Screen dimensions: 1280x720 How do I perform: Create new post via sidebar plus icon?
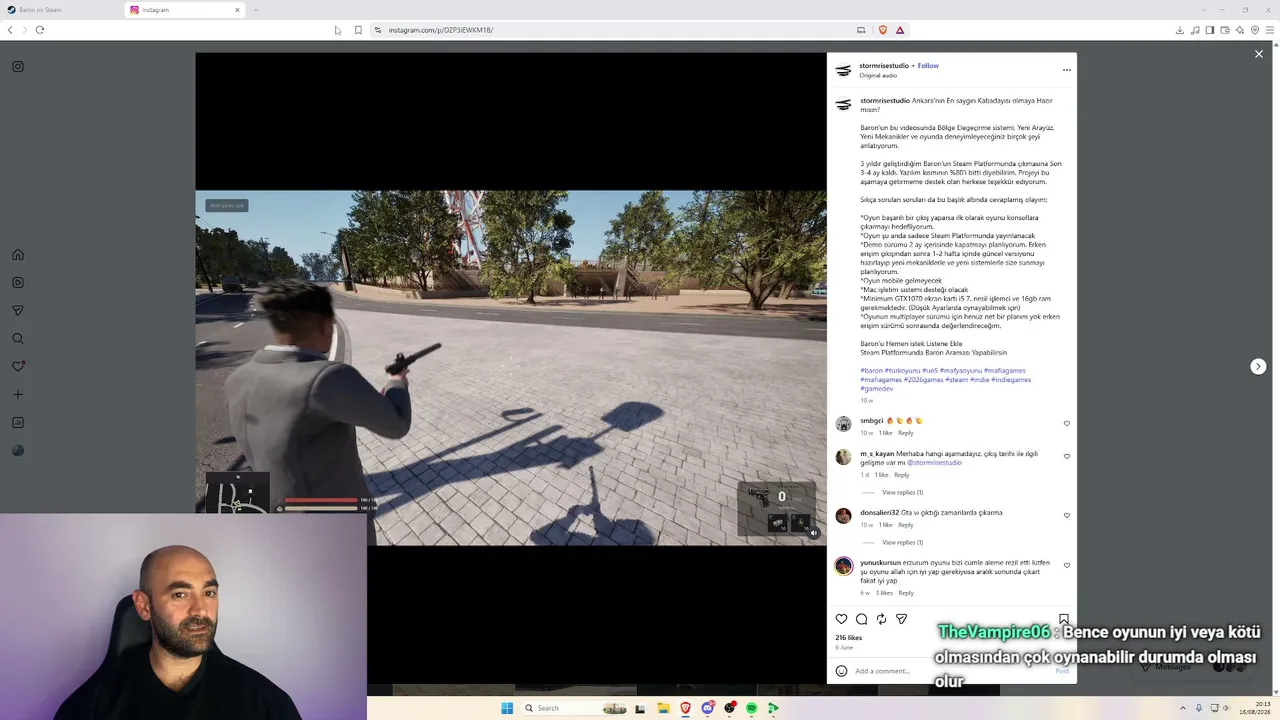click(x=18, y=394)
